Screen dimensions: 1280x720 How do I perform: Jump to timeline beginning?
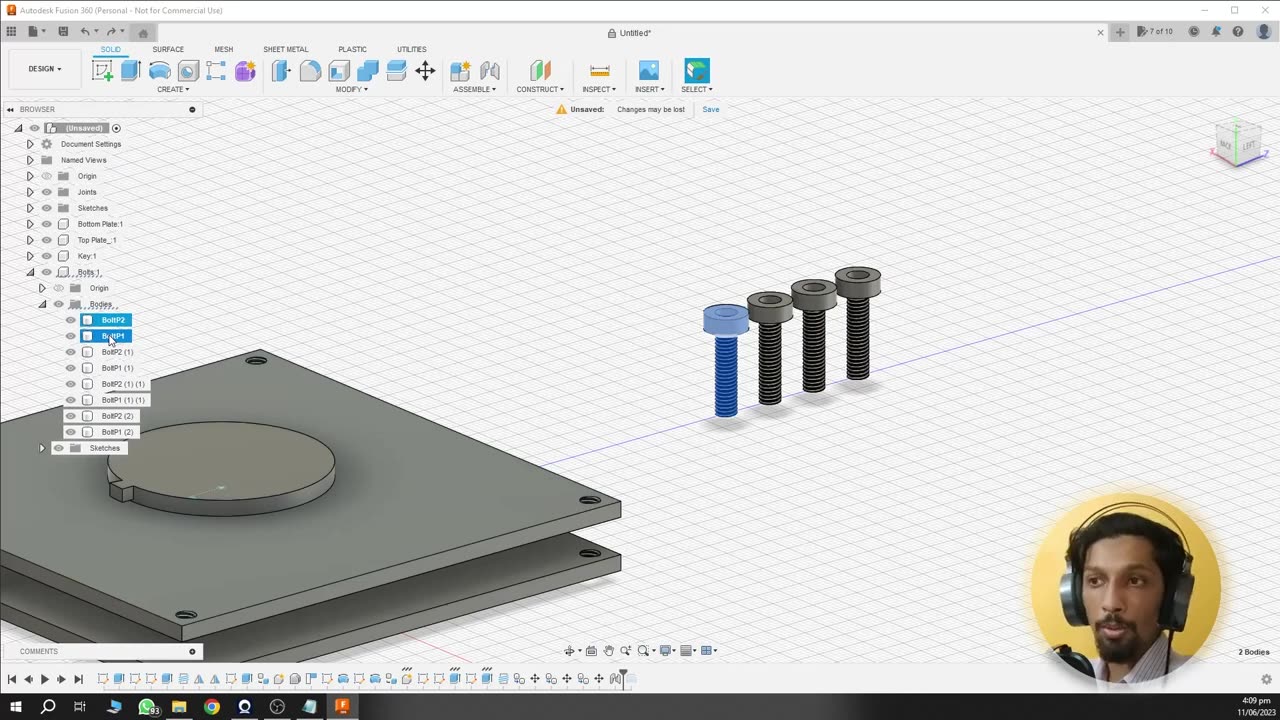[x=12, y=679]
